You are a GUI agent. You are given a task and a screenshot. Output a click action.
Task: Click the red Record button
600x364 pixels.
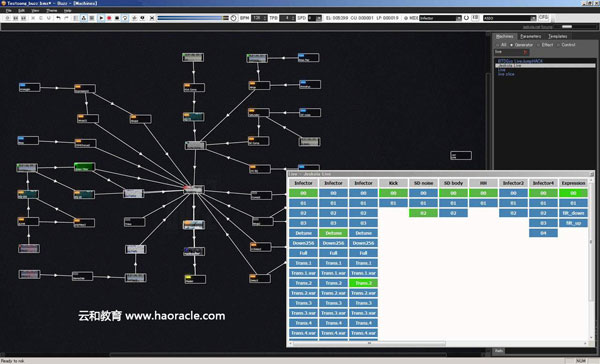click(x=109, y=18)
